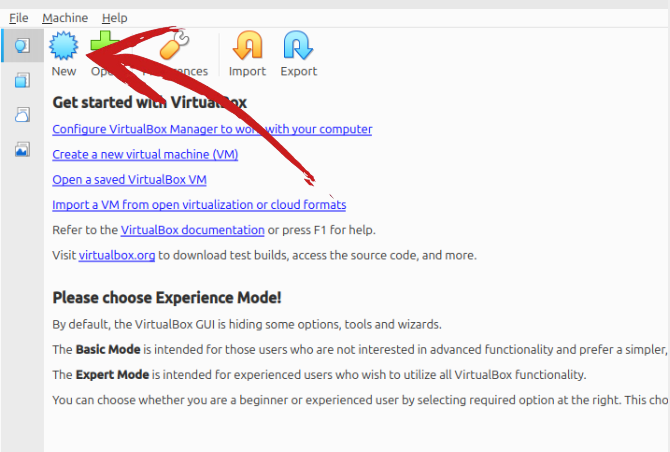Image resolution: width=670 pixels, height=452 pixels.
Task: Open the File menu
Action: (x=19, y=18)
